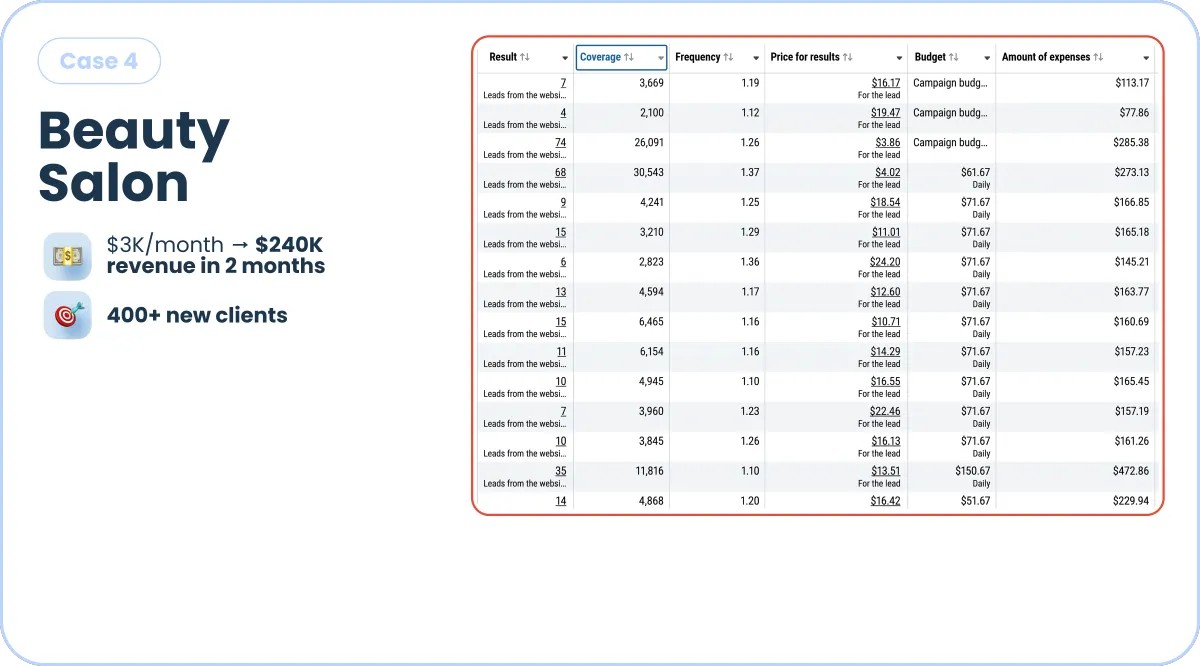
Task: Open the Frequency column dropdown arrow
Action: 756,58
